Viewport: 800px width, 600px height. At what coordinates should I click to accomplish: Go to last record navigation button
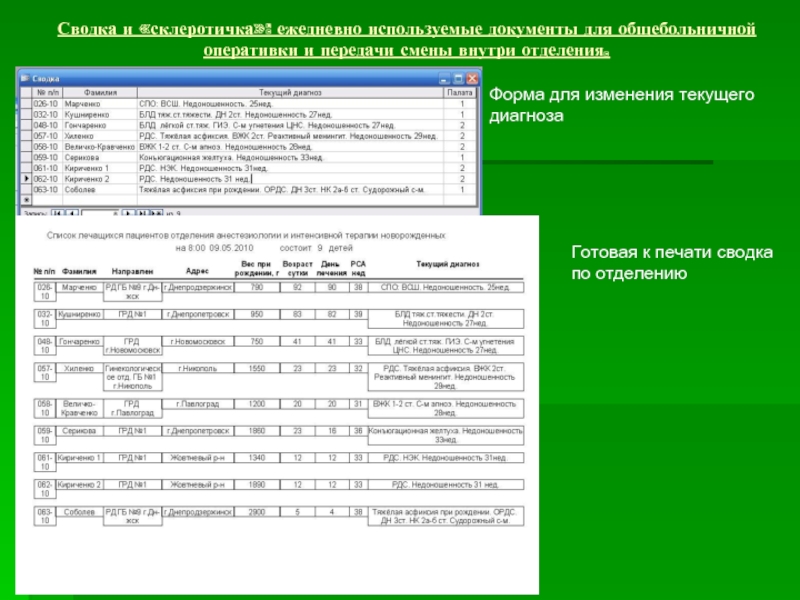tap(142, 213)
